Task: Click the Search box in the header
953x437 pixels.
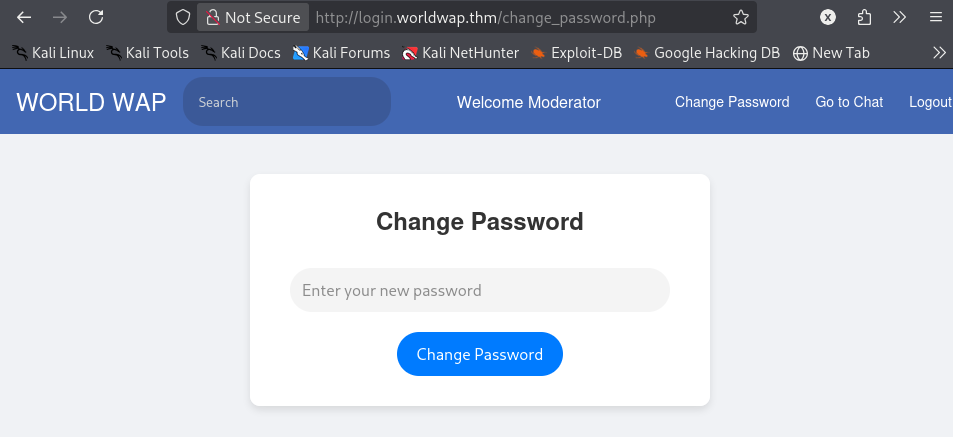Action: (287, 102)
